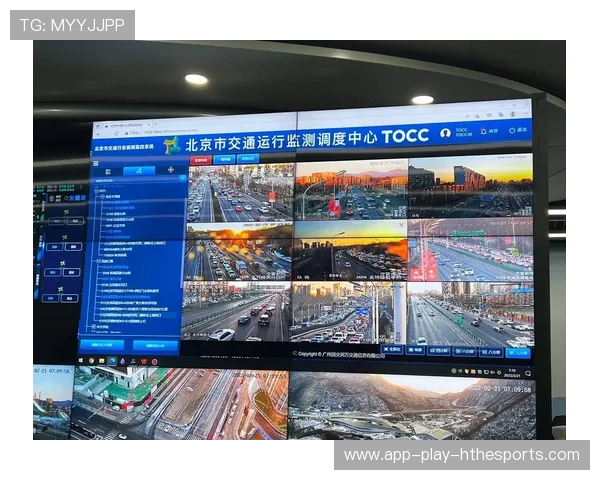
Task: Switch to single-screen layout
Action: pyautogui.click(x=415, y=350)
